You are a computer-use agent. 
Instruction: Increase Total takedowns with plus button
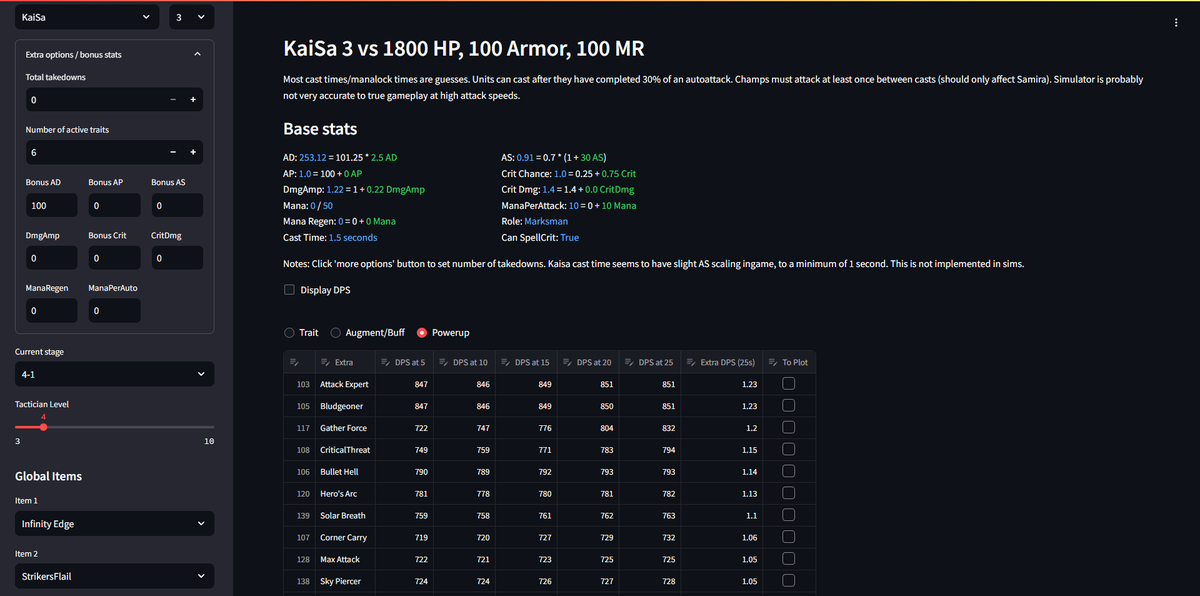click(x=193, y=99)
